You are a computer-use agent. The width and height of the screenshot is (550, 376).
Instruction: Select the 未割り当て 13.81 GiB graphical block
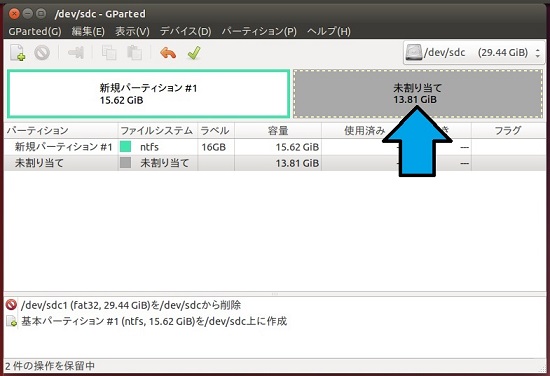(x=418, y=94)
